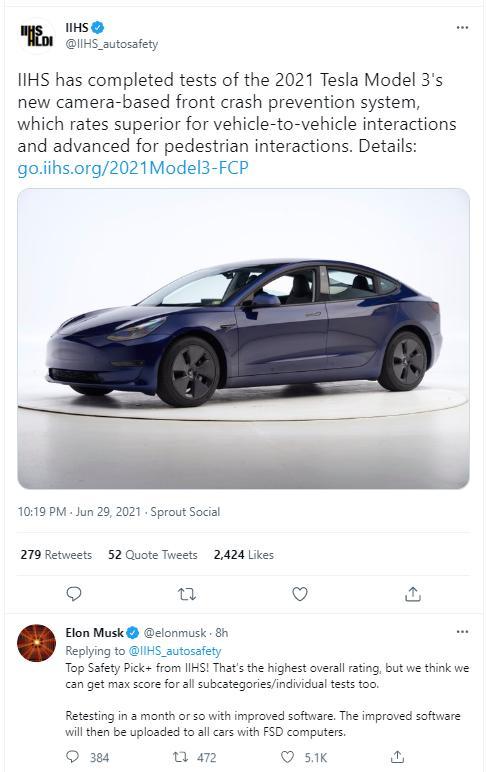Open the @IIHS_autosafety mention in reply
Screen dimensions: 486x772
[175, 651]
